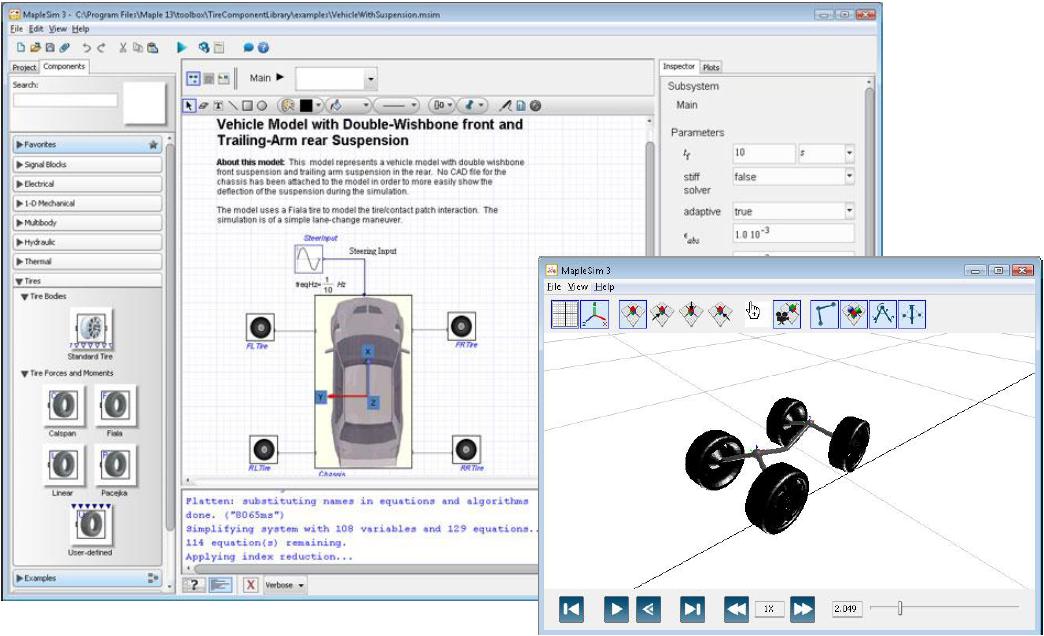
Task: Choose the Pacejka tire model icon
Action: tap(115, 465)
